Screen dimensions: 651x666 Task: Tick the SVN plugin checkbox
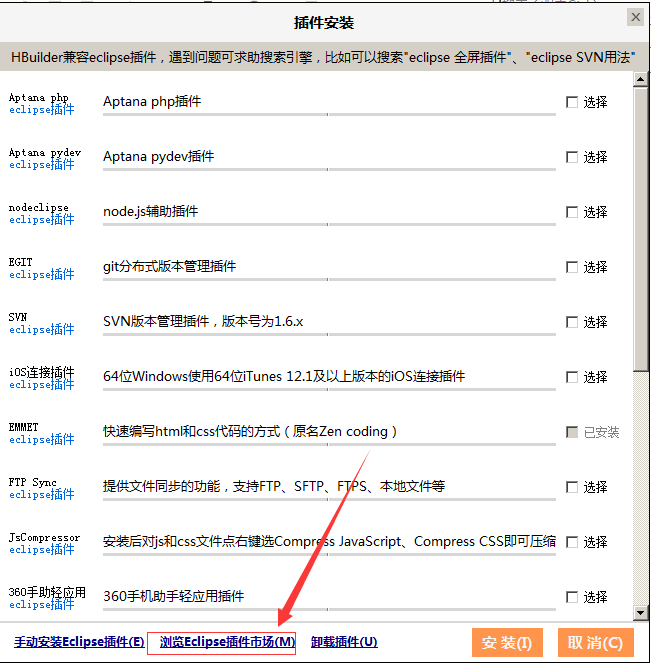(572, 322)
